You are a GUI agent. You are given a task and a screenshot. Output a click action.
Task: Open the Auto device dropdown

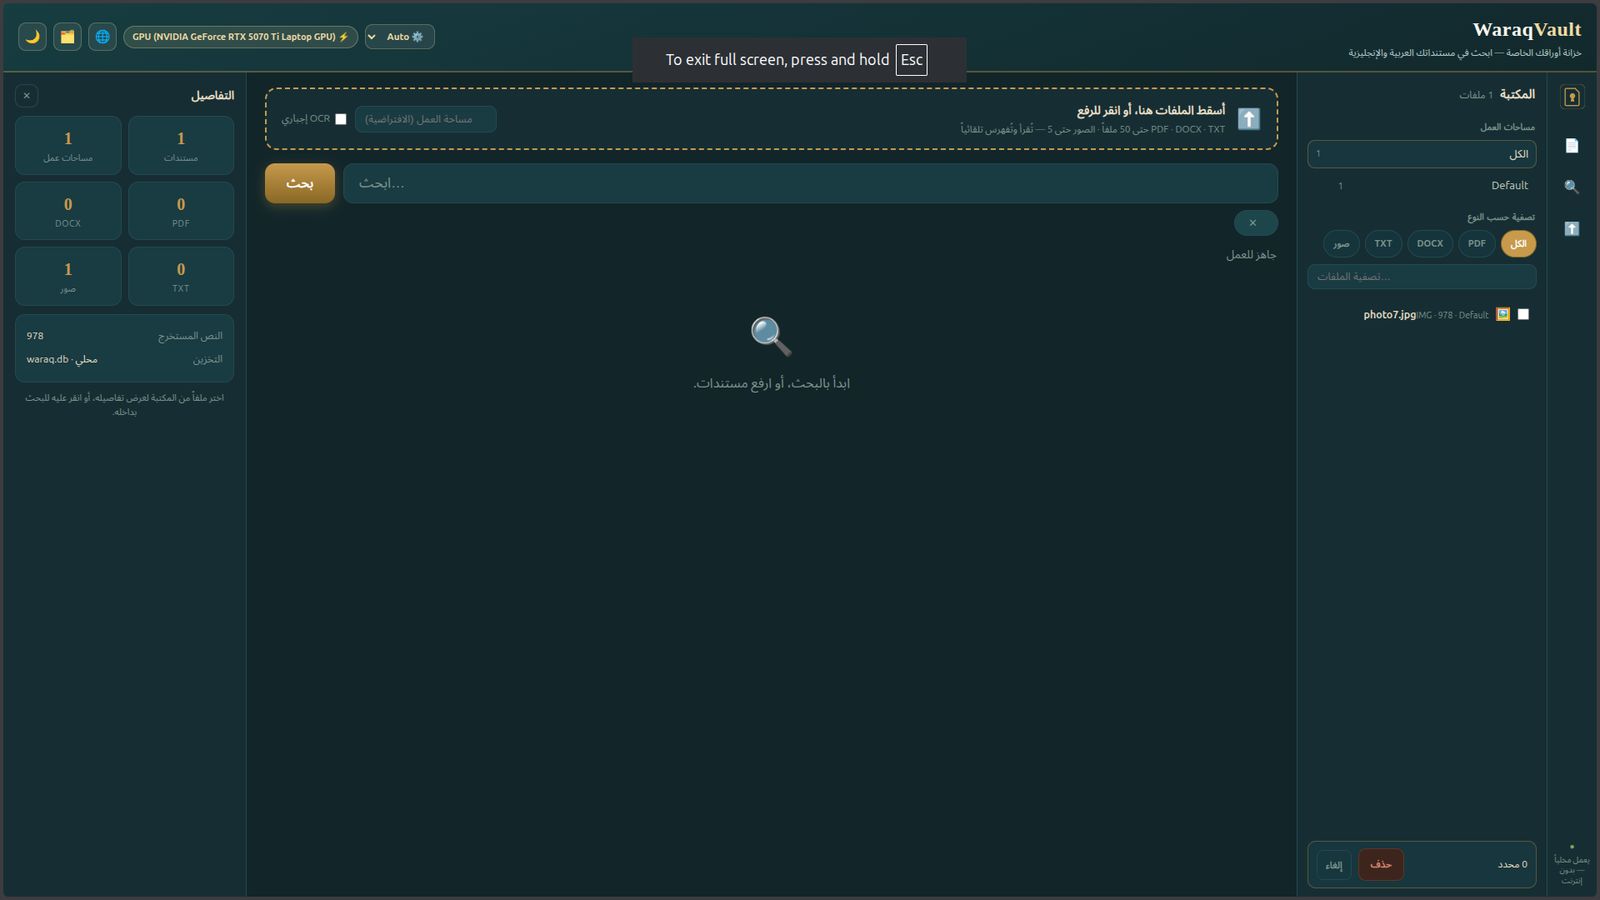pyautogui.click(x=400, y=37)
